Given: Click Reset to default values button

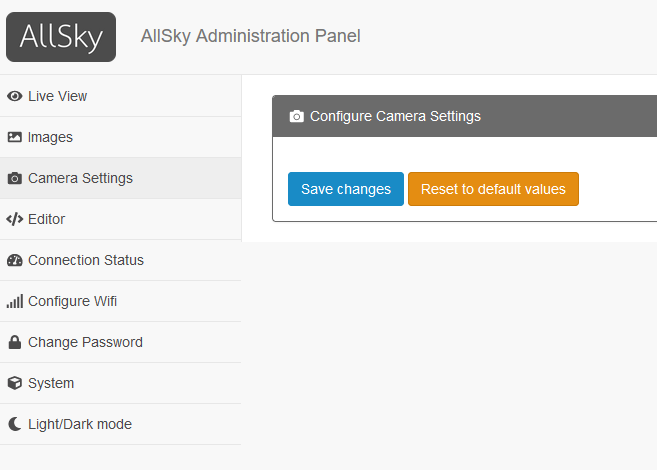Looking at the screenshot, I should (493, 189).
